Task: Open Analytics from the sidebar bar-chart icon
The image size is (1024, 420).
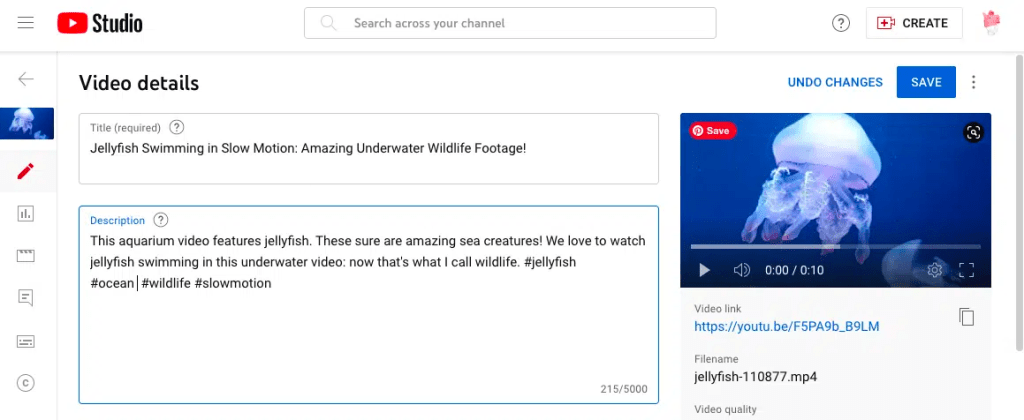Action: click(x=26, y=213)
